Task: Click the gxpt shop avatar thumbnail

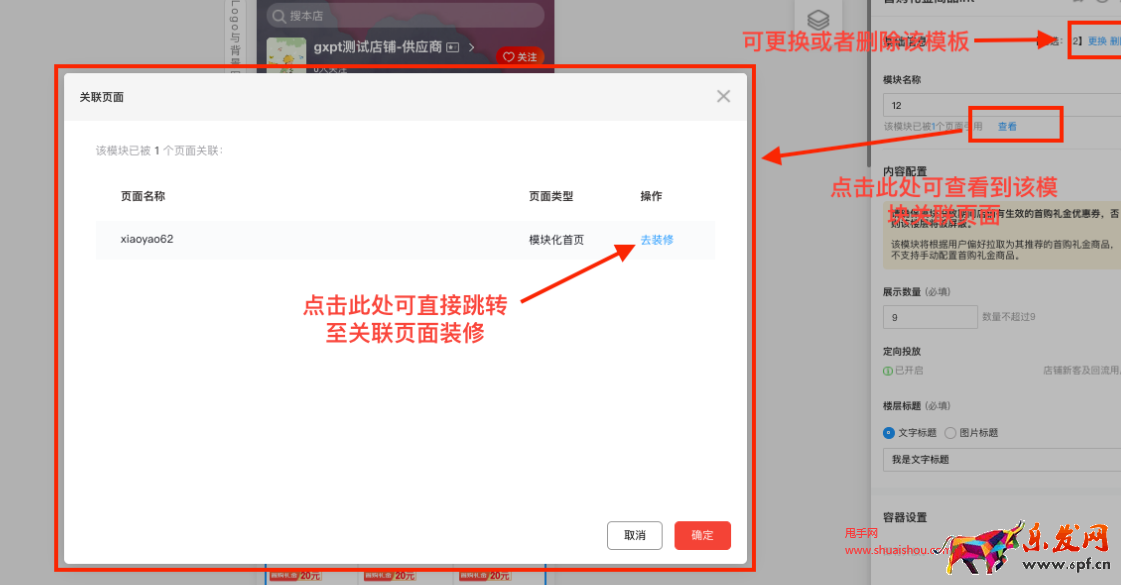Action: coord(286,57)
